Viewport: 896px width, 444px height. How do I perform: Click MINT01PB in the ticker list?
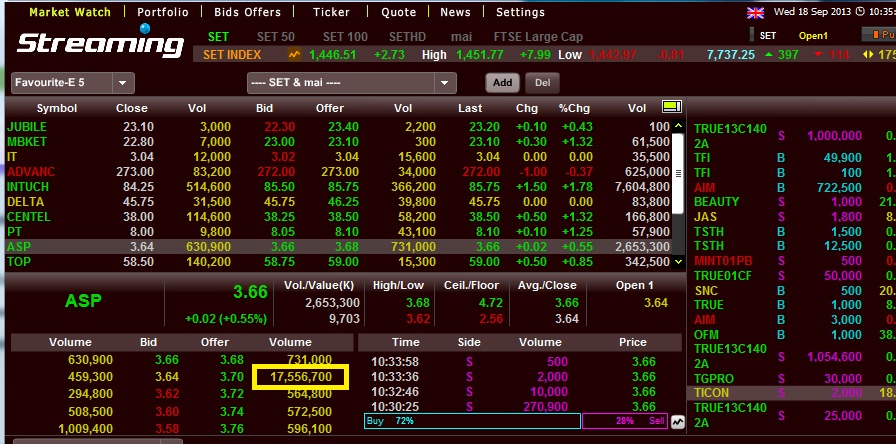click(723, 261)
